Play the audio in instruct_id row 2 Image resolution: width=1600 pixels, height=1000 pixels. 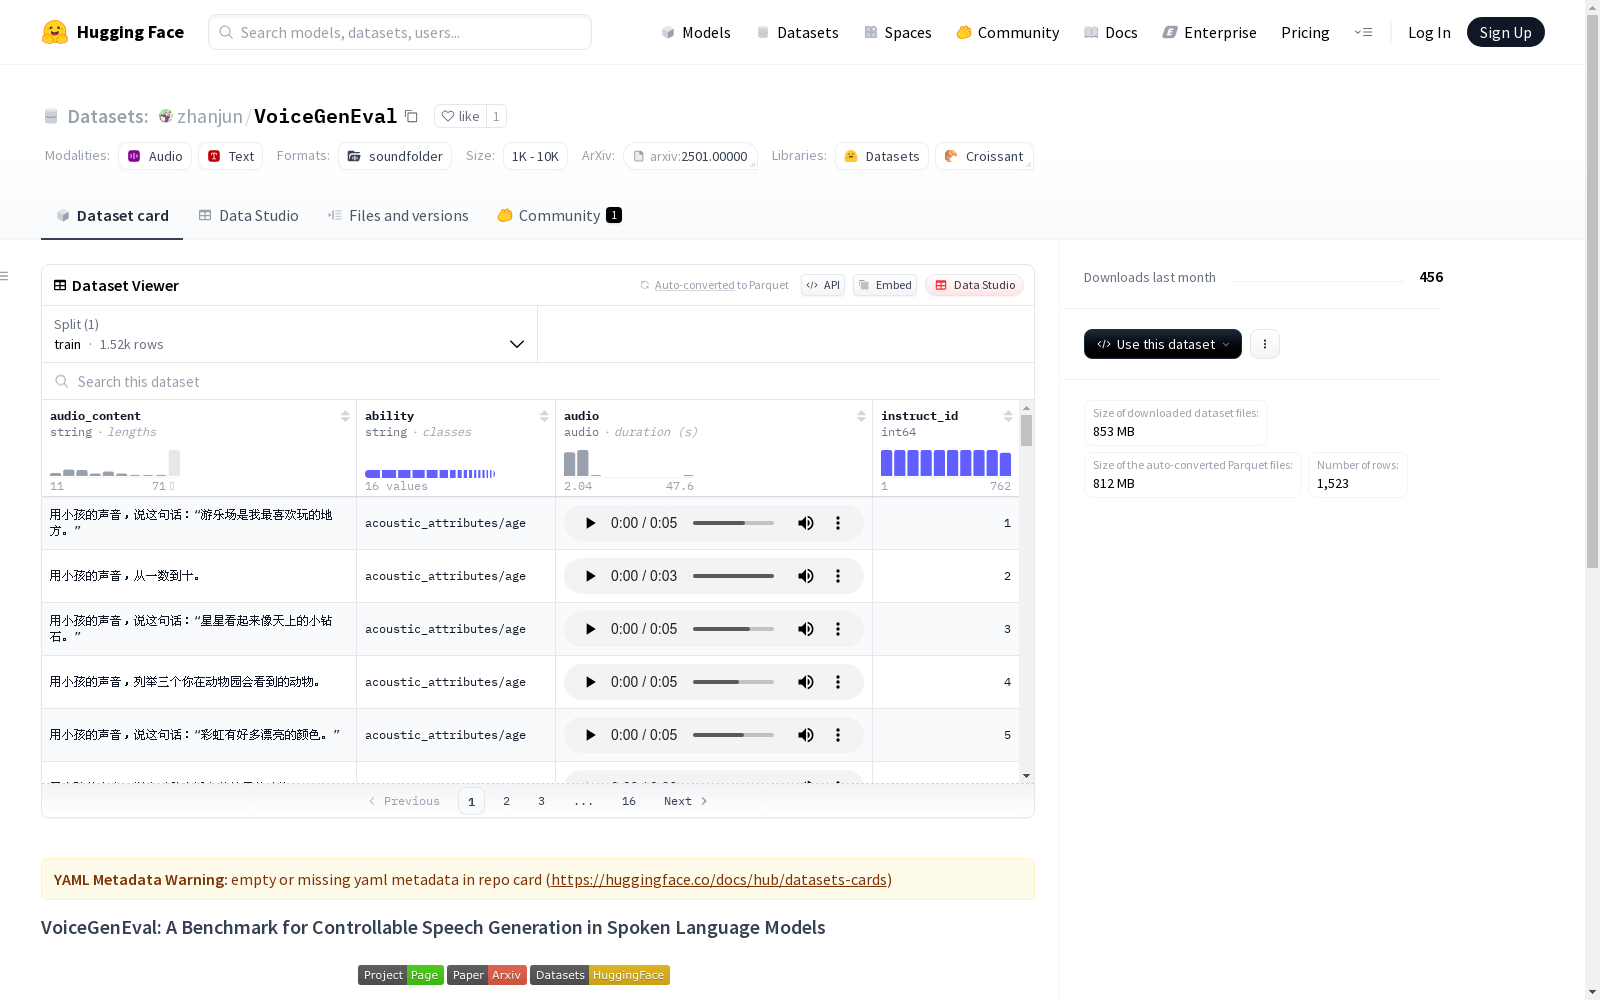pos(590,576)
